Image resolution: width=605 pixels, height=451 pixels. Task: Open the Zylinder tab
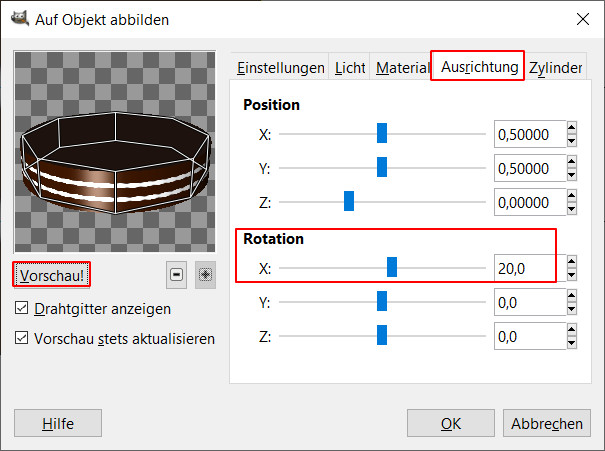pos(556,68)
